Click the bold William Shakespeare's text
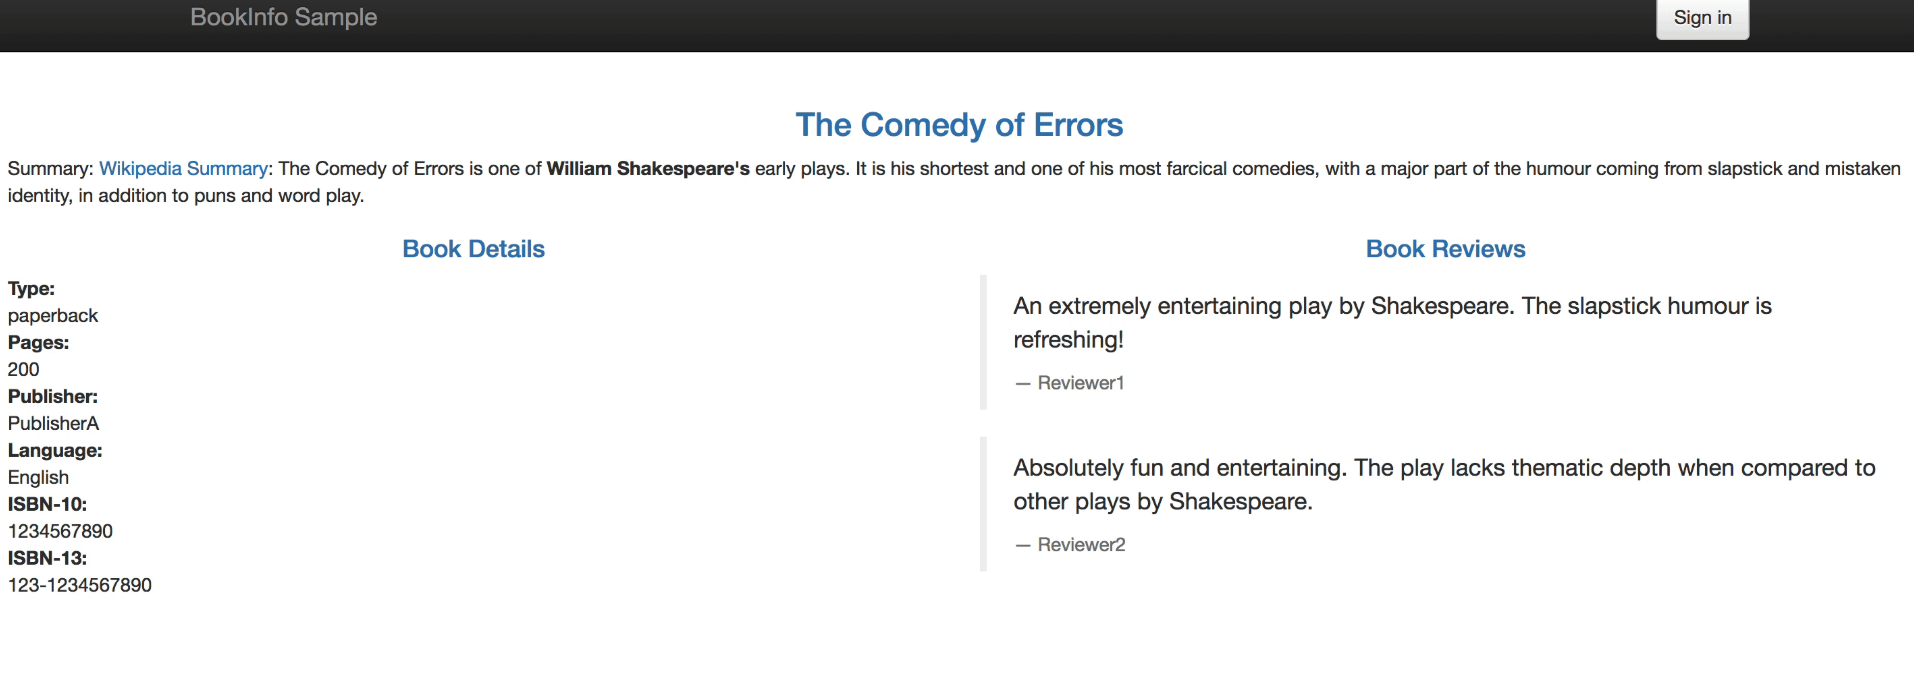 pos(647,169)
